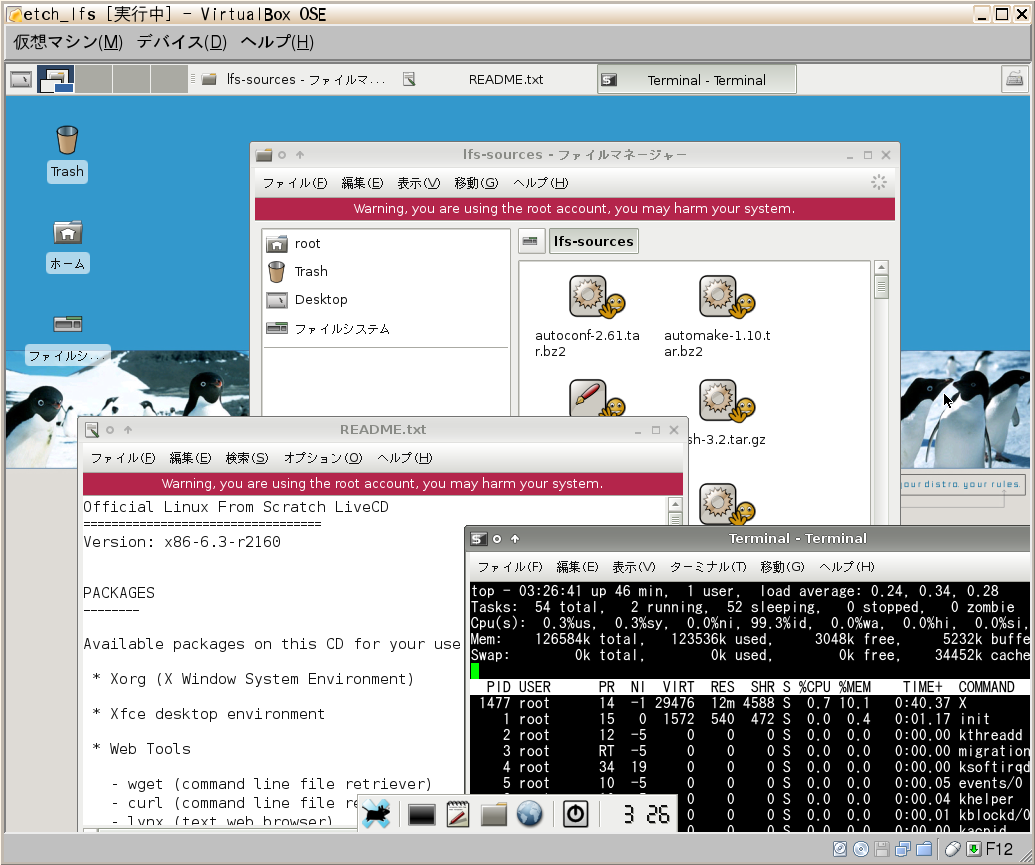The width and height of the screenshot is (1035, 865).
Task: Launch web browser globe icon in panel
Action: (x=529, y=814)
